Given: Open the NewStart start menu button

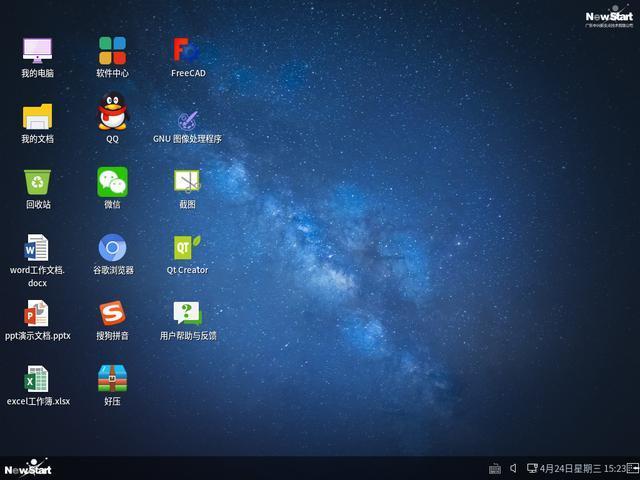Looking at the screenshot, I should (28, 468).
